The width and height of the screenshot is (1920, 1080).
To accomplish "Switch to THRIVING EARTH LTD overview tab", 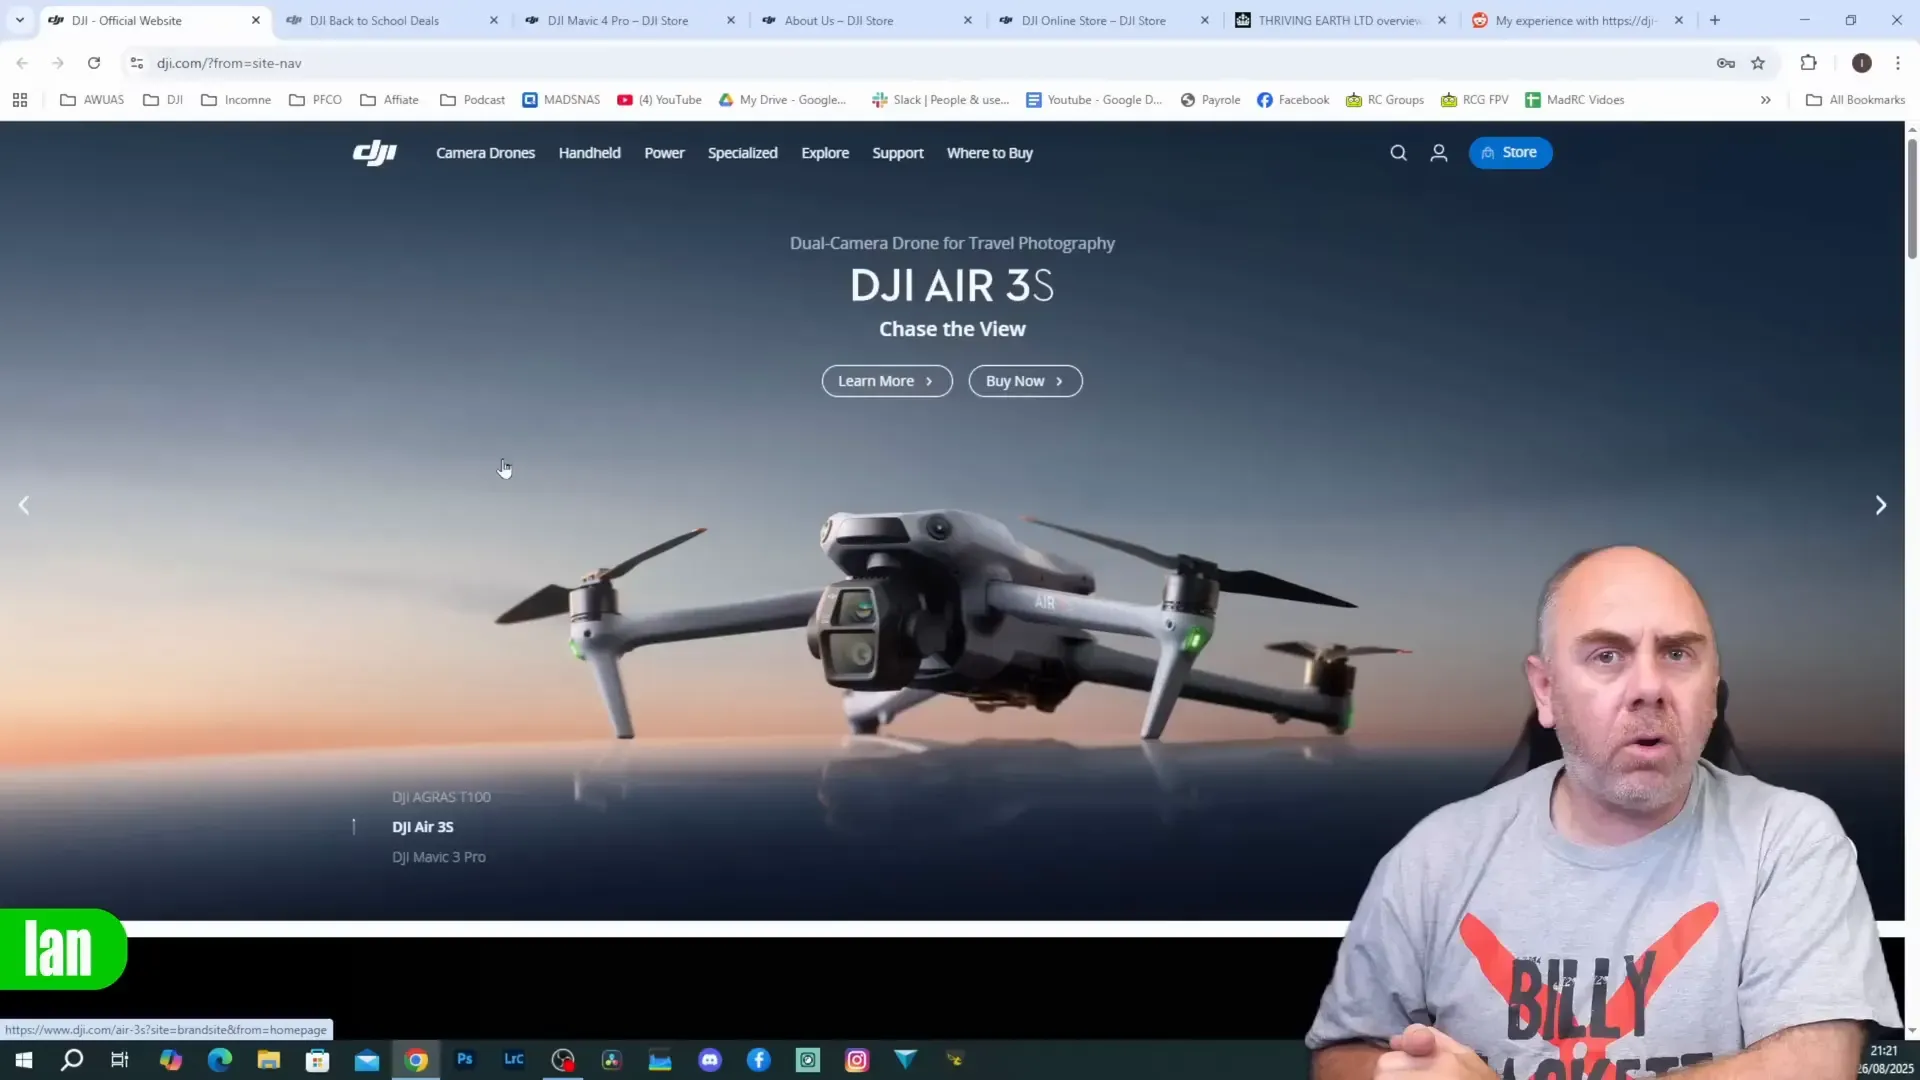I will coord(1340,20).
